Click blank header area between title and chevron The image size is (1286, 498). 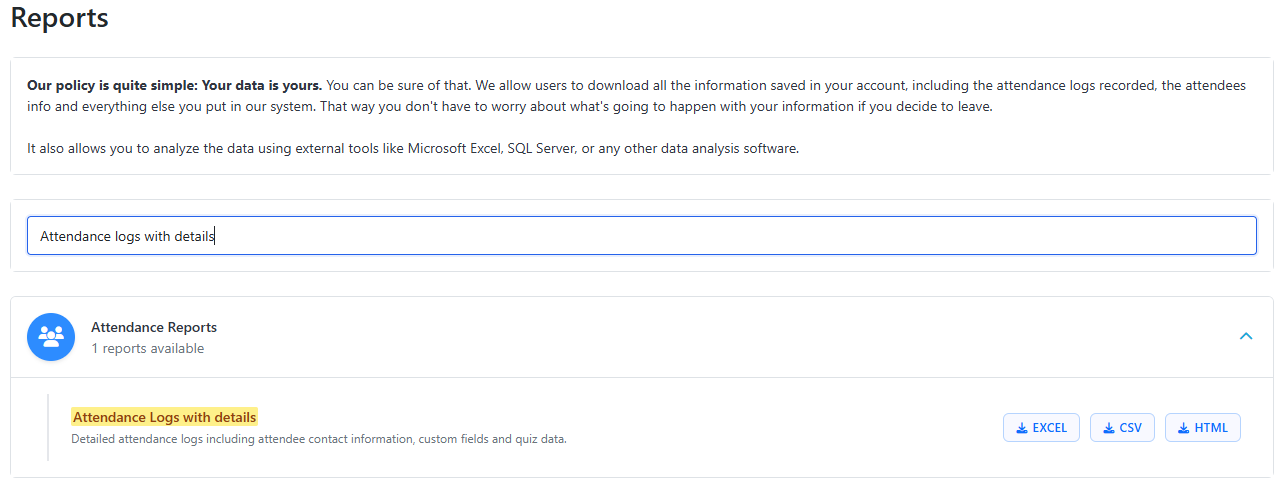700,337
